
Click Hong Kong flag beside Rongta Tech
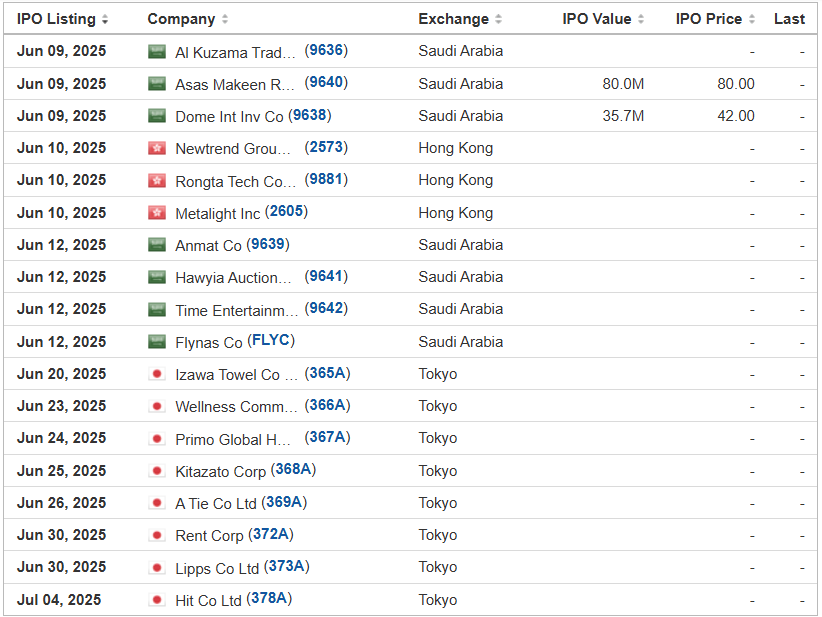click(157, 181)
